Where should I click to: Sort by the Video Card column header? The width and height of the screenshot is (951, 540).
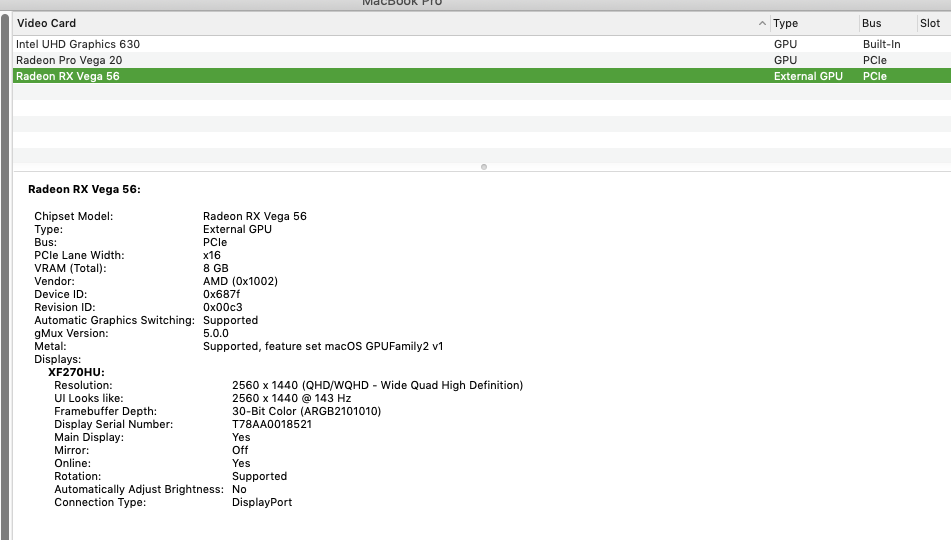point(391,23)
